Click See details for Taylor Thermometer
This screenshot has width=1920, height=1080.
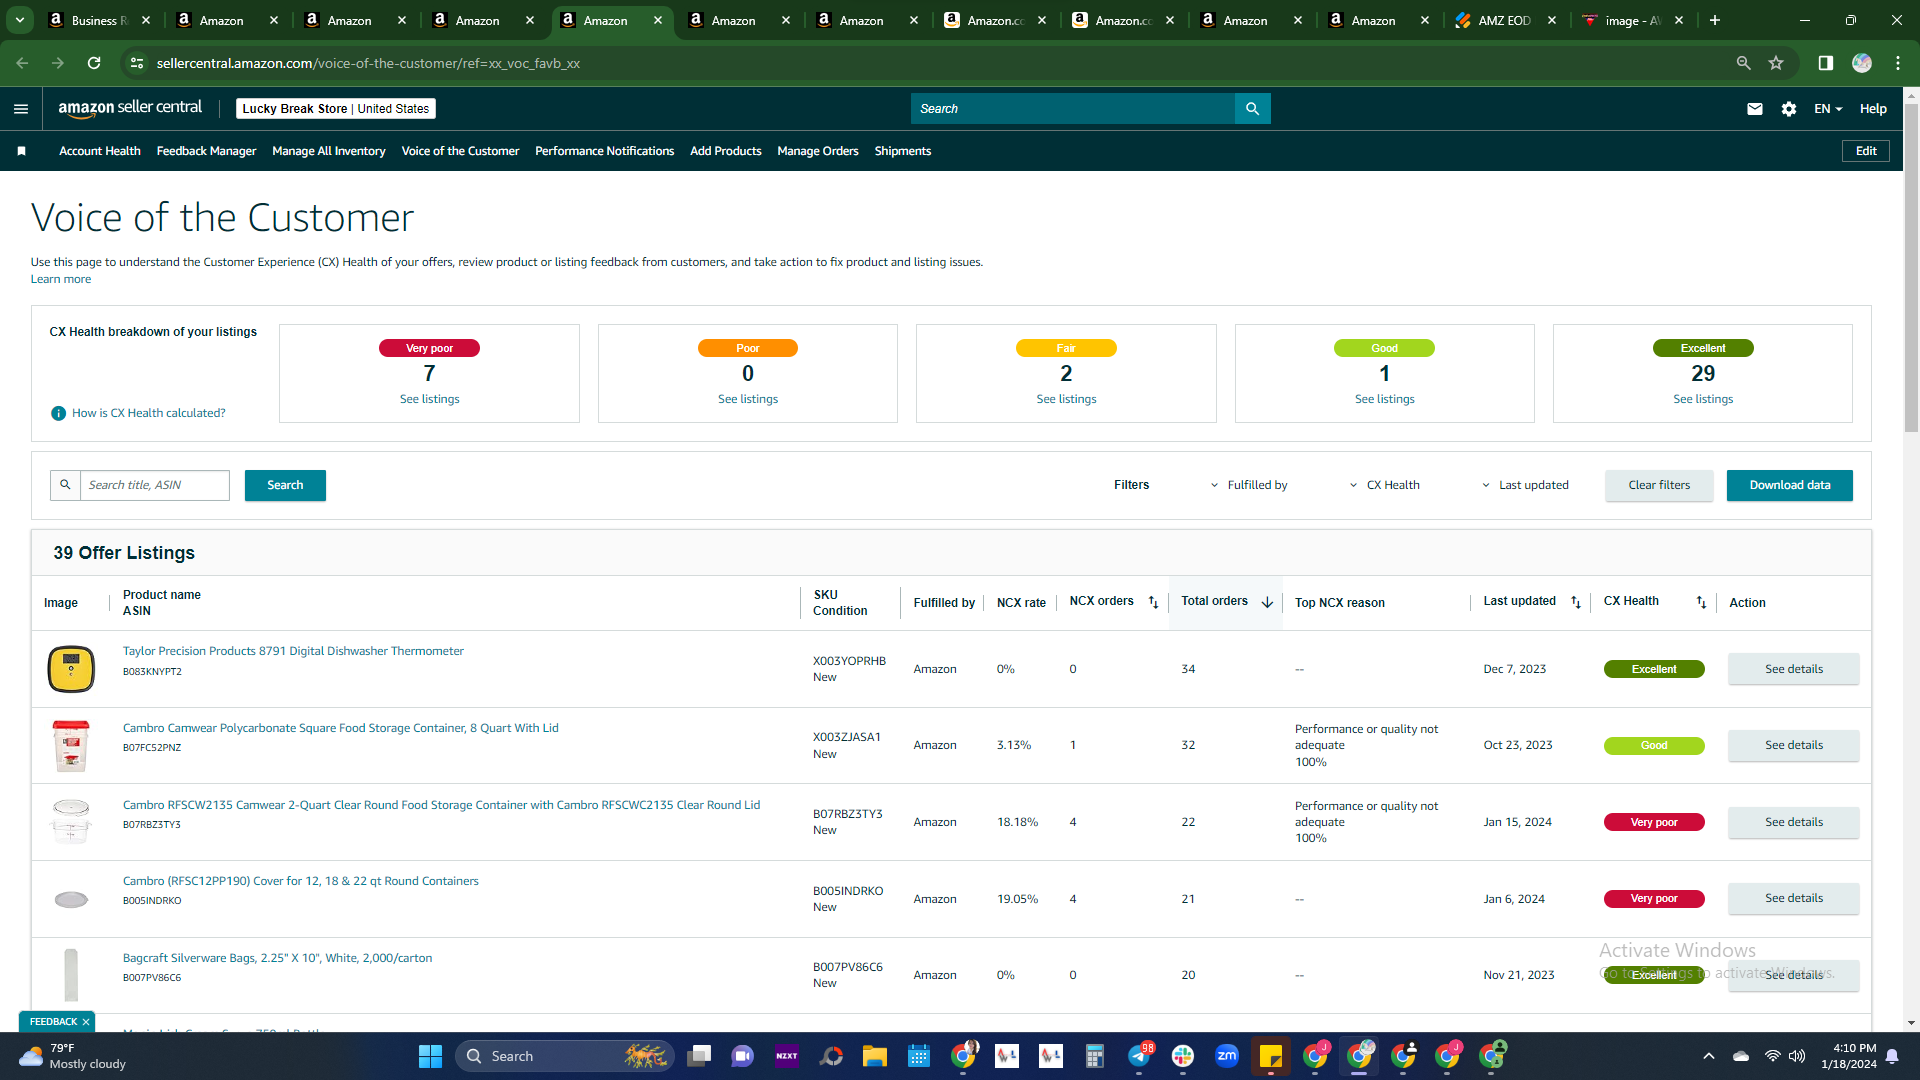(1793, 669)
